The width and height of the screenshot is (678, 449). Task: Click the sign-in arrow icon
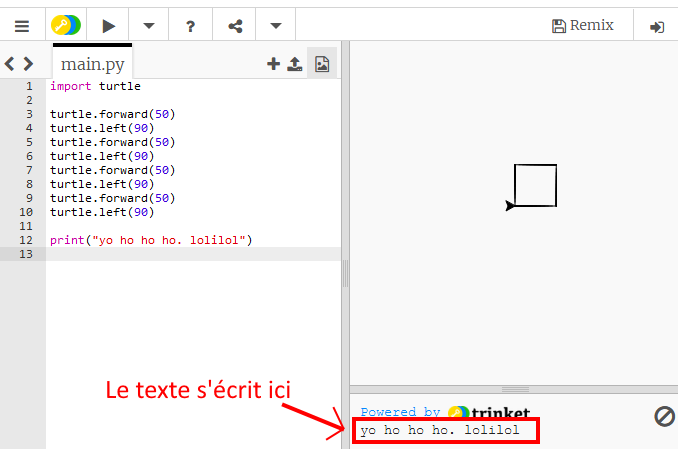[x=657, y=26]
